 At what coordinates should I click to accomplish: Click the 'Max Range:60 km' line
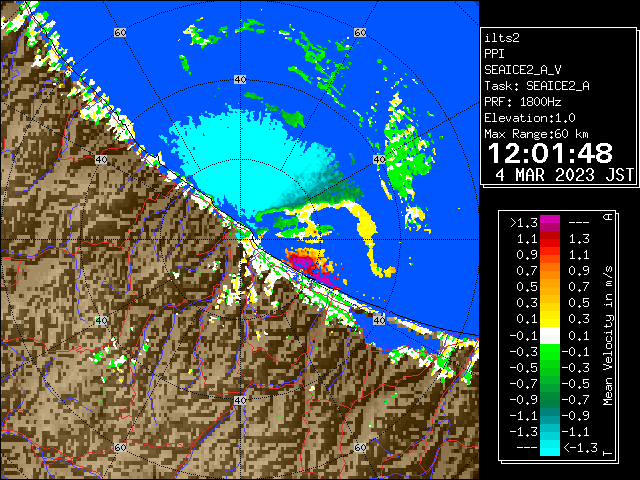pos(536,134)
